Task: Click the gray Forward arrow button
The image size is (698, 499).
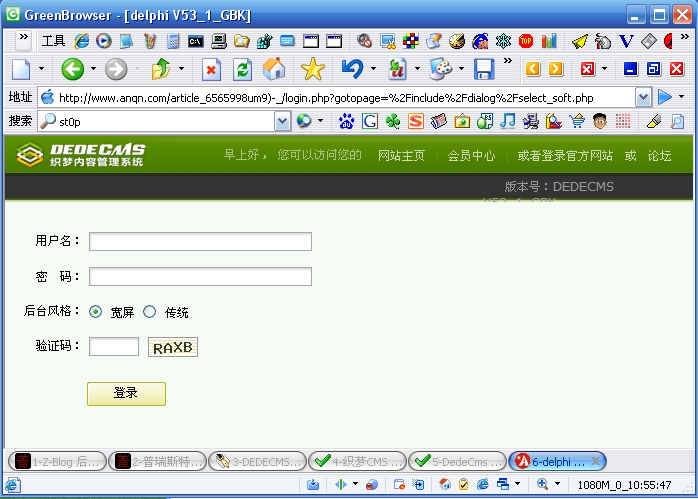Action: click(116, 69)
